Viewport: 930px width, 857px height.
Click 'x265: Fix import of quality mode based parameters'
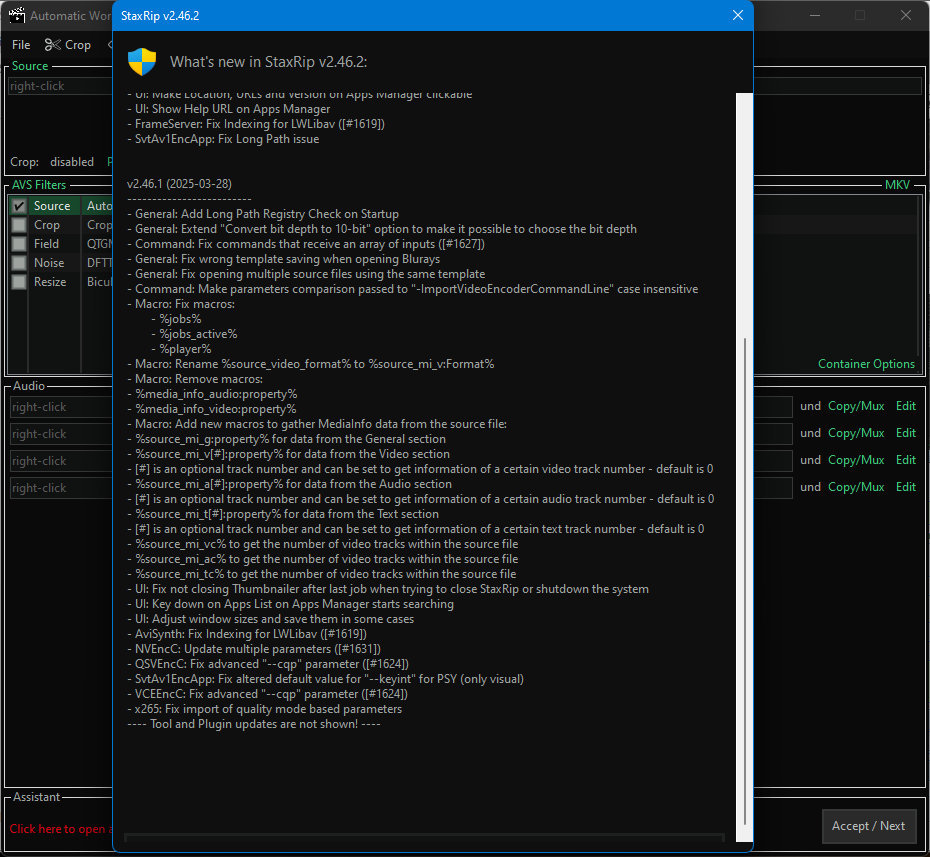pyautogui.click(x=265, y=709)
